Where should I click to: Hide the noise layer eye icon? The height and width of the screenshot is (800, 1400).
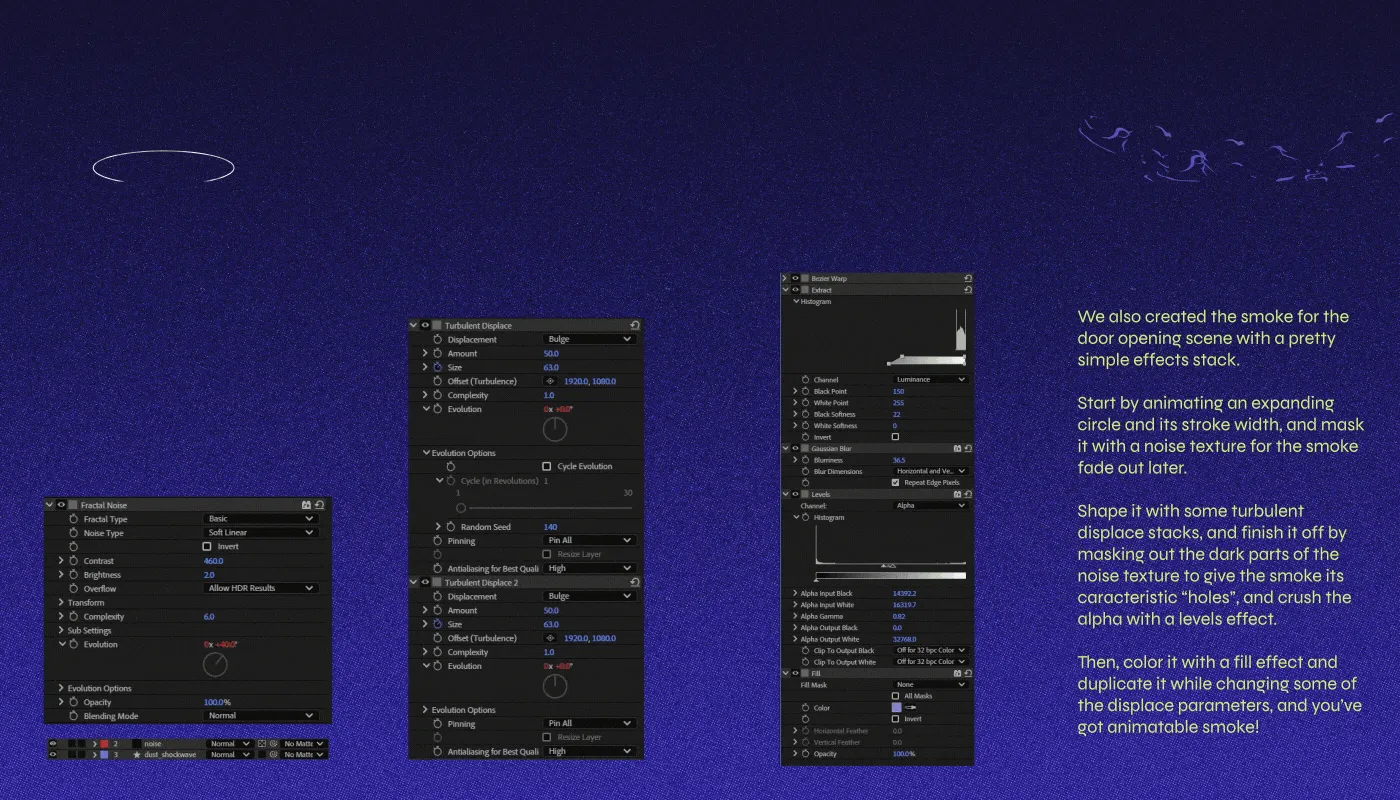pos(53,744)
